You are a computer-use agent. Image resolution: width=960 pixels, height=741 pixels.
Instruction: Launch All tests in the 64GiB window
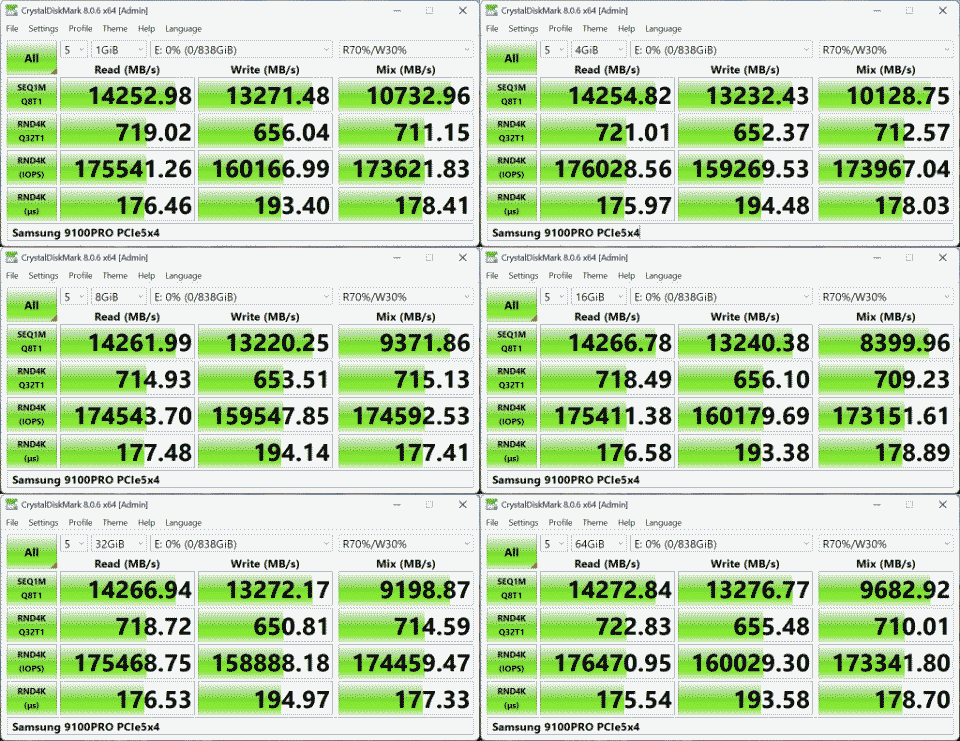tap(512, 552)
